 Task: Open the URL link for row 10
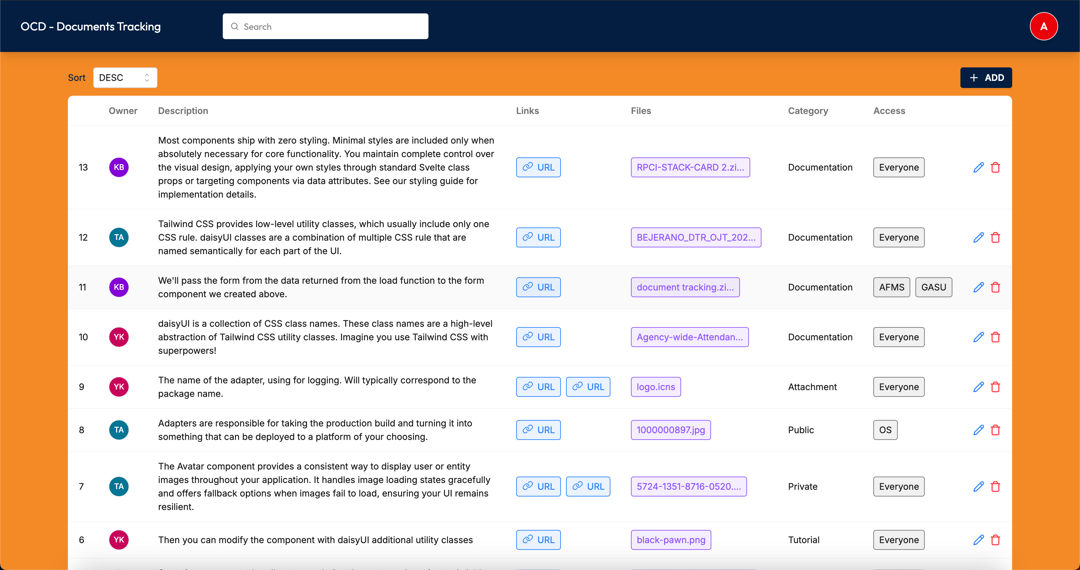point(538,337)
